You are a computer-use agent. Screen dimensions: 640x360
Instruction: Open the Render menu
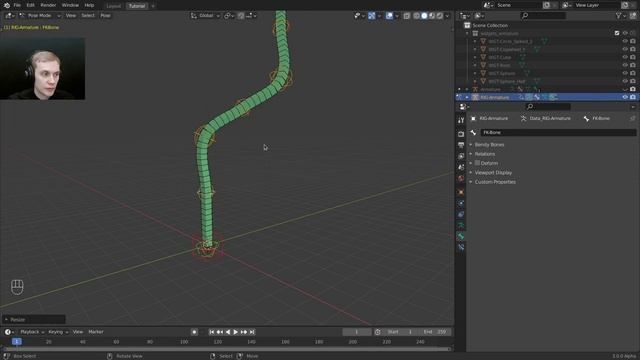[x=48, y=5]
